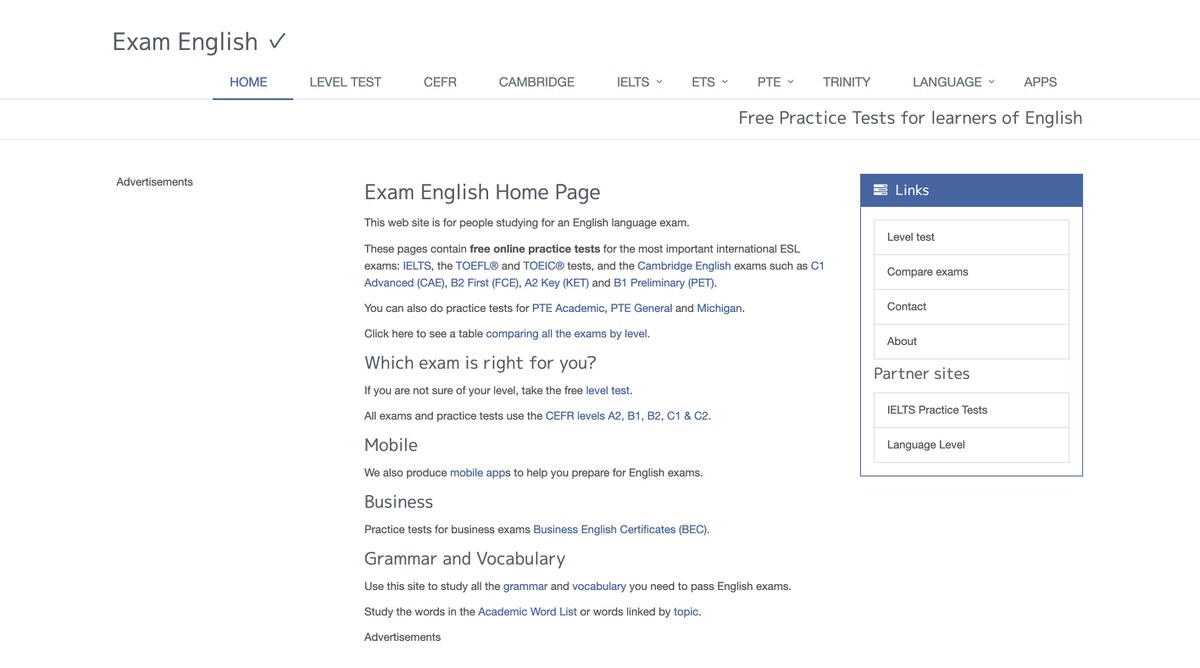Image resolution: width=1200 pixels, height=668 pixels.
Task: Select TRINITY in the top menu
Action: pyautogui.click(x=846, y=82)
